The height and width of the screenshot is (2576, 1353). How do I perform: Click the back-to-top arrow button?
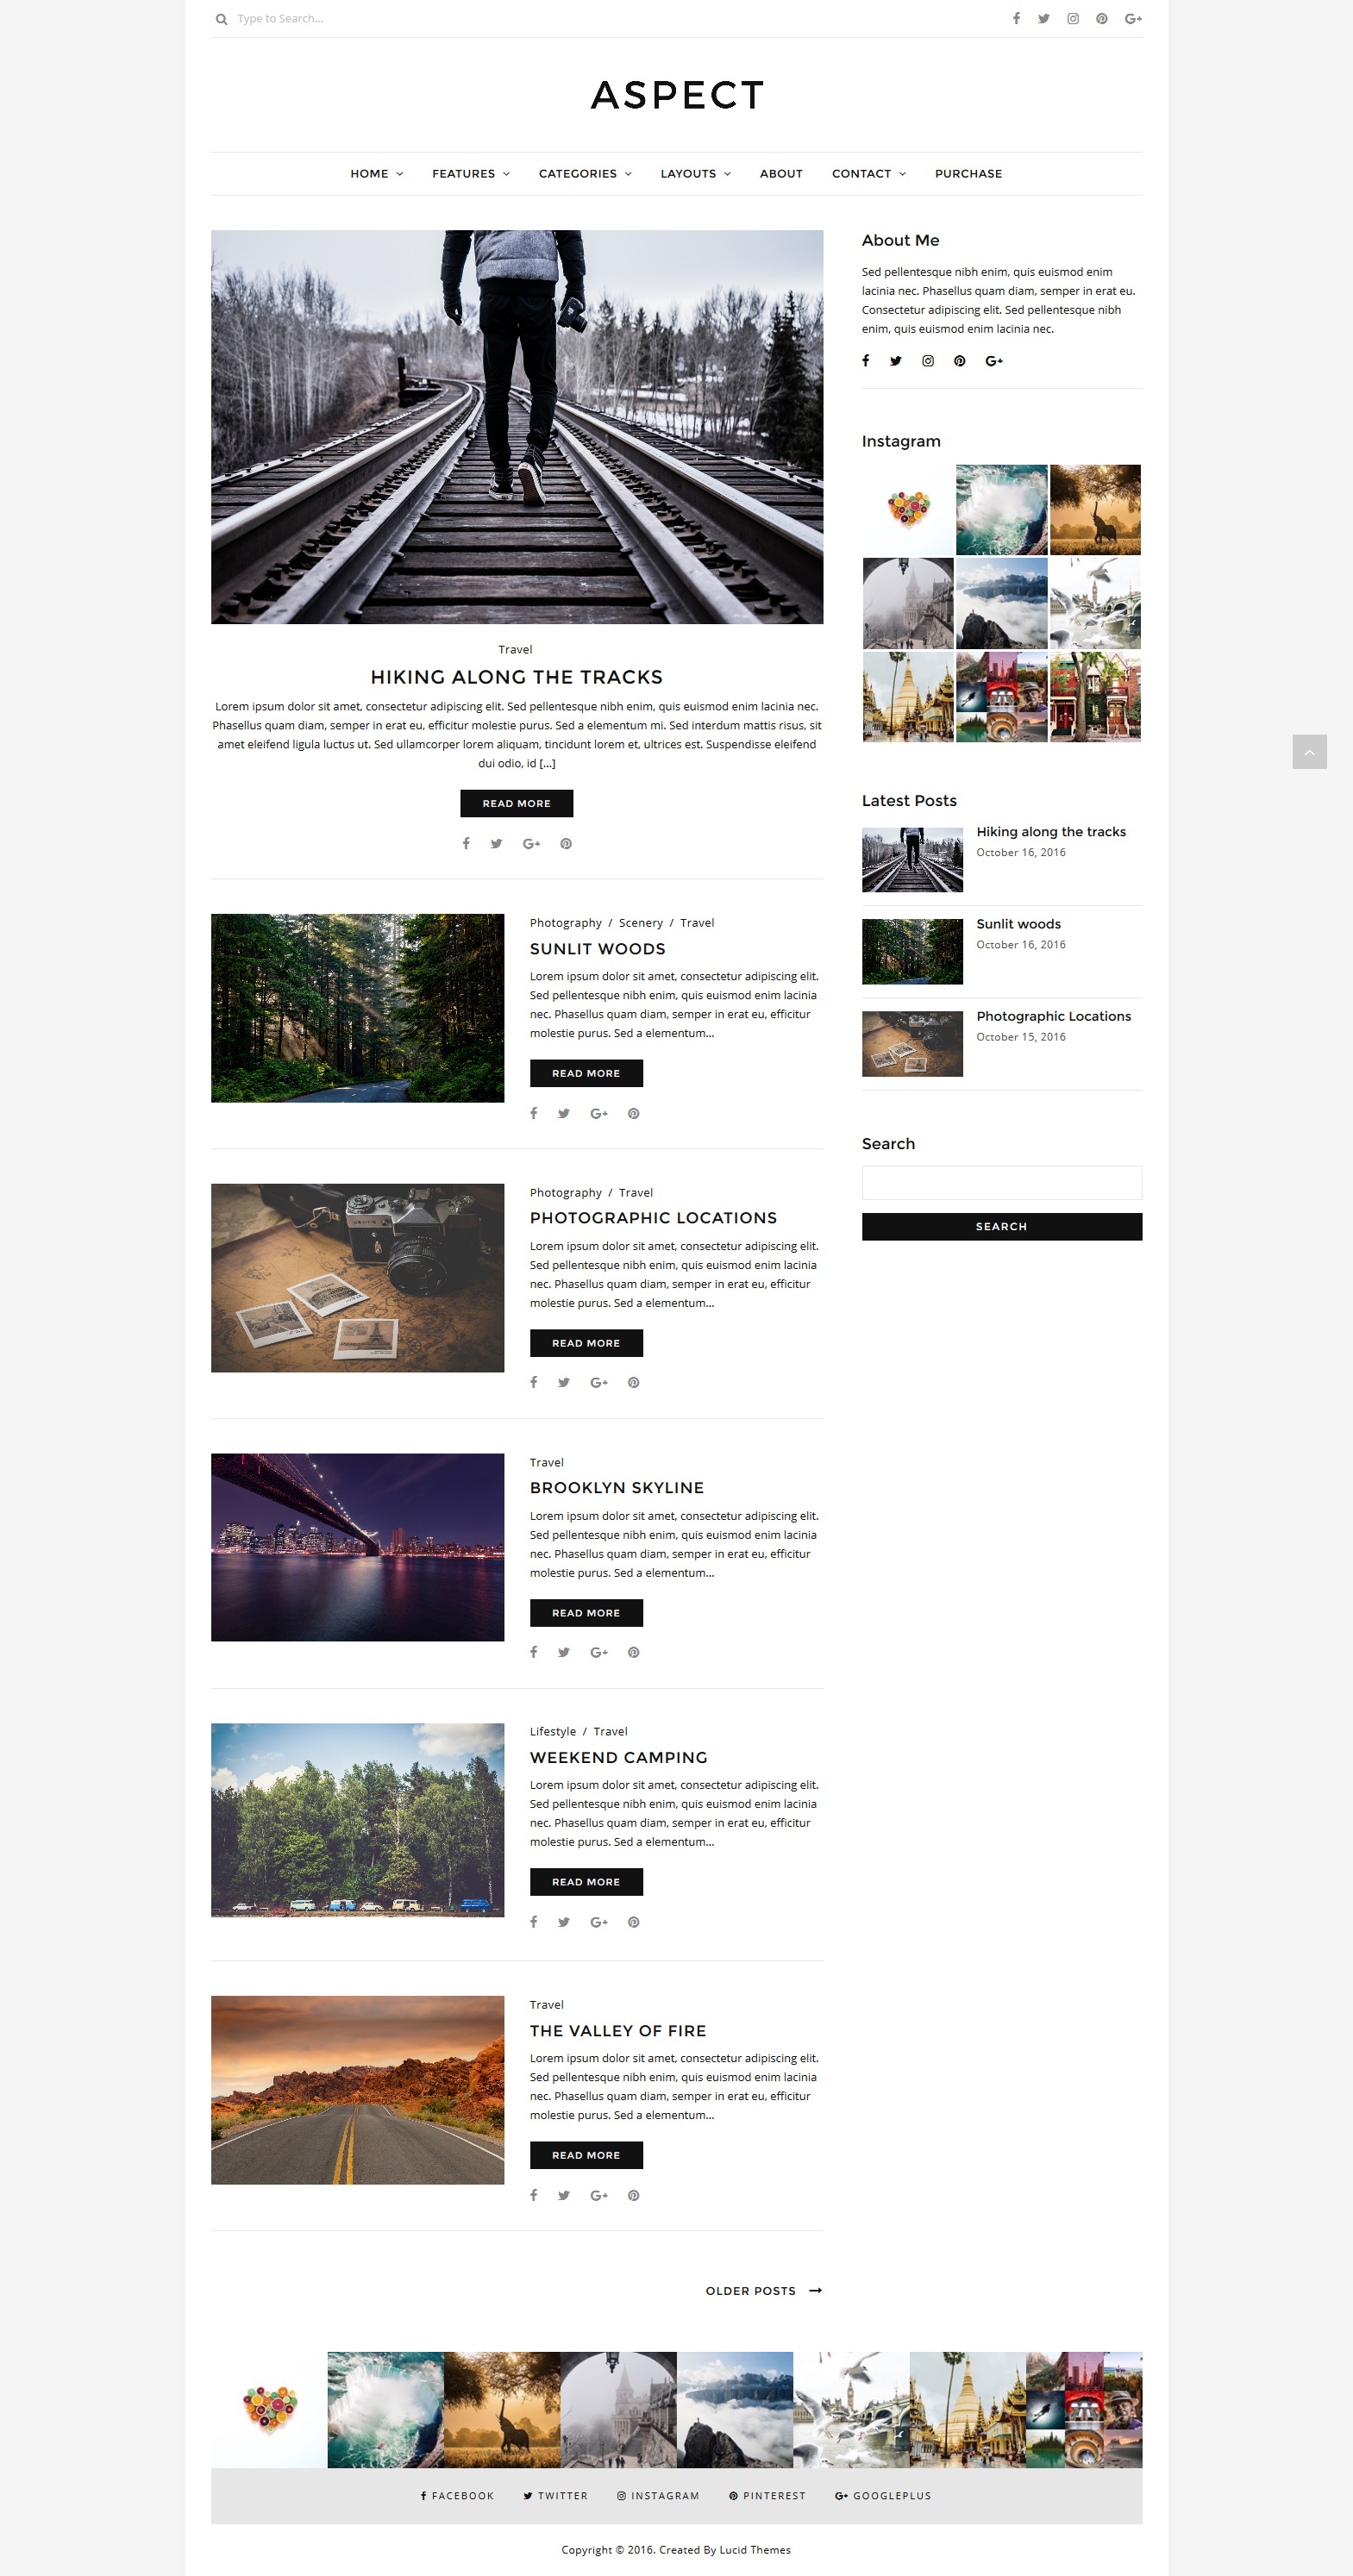(1309, 752)
